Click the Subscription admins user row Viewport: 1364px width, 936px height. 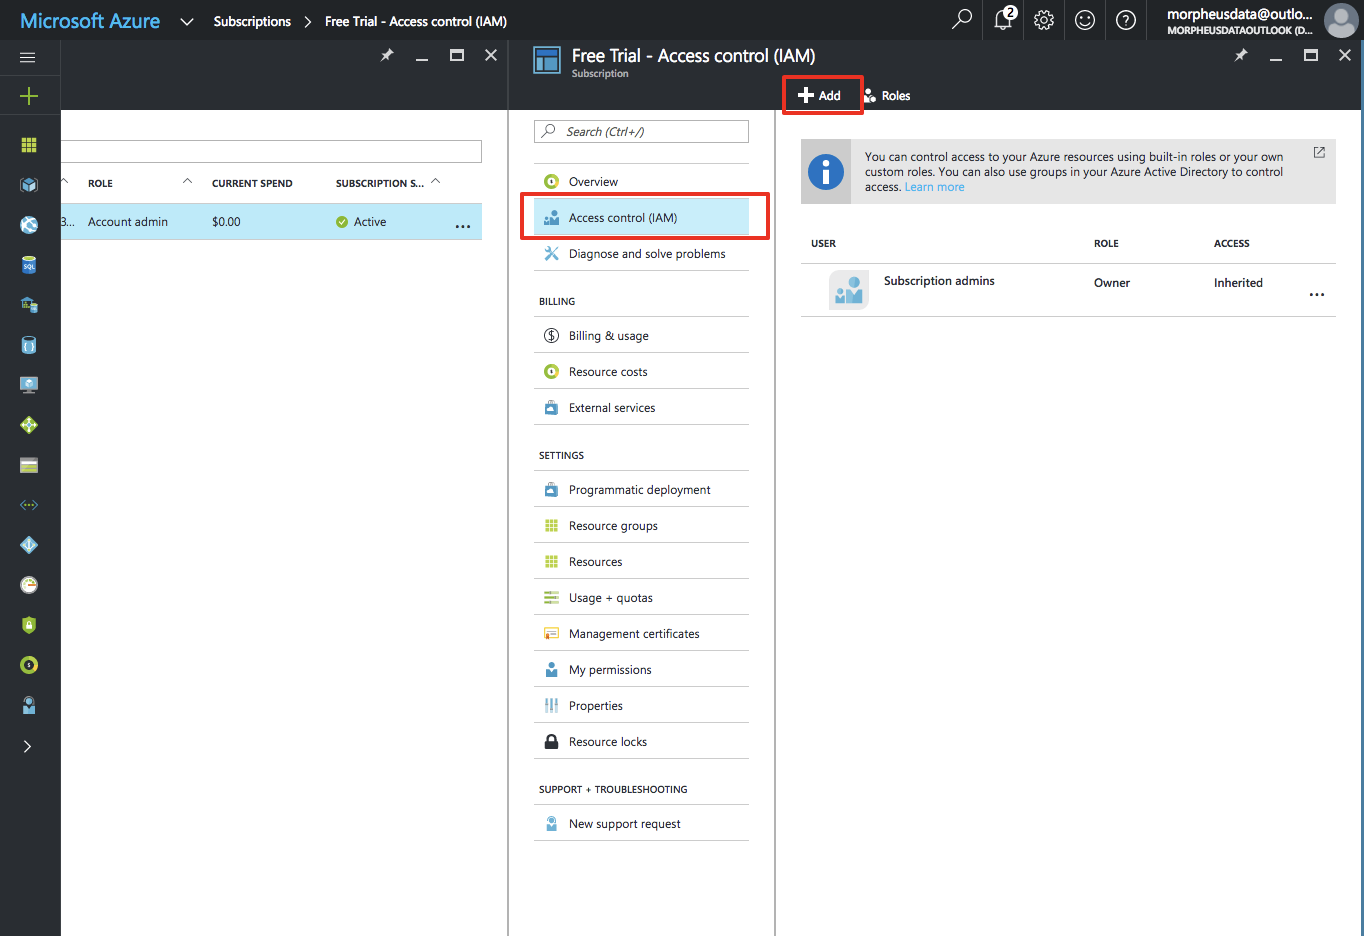click(x=1068, y=290)
